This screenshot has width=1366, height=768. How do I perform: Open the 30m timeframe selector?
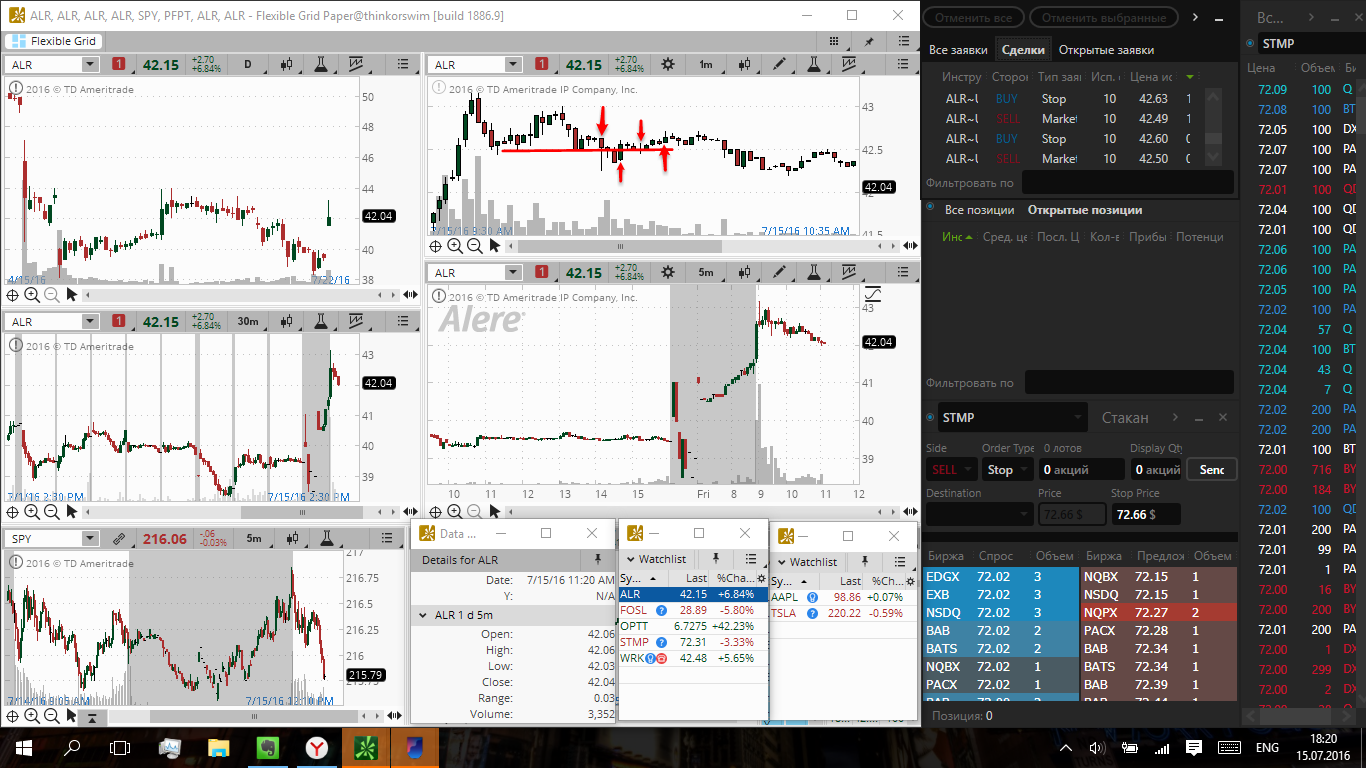pos(247,321)
